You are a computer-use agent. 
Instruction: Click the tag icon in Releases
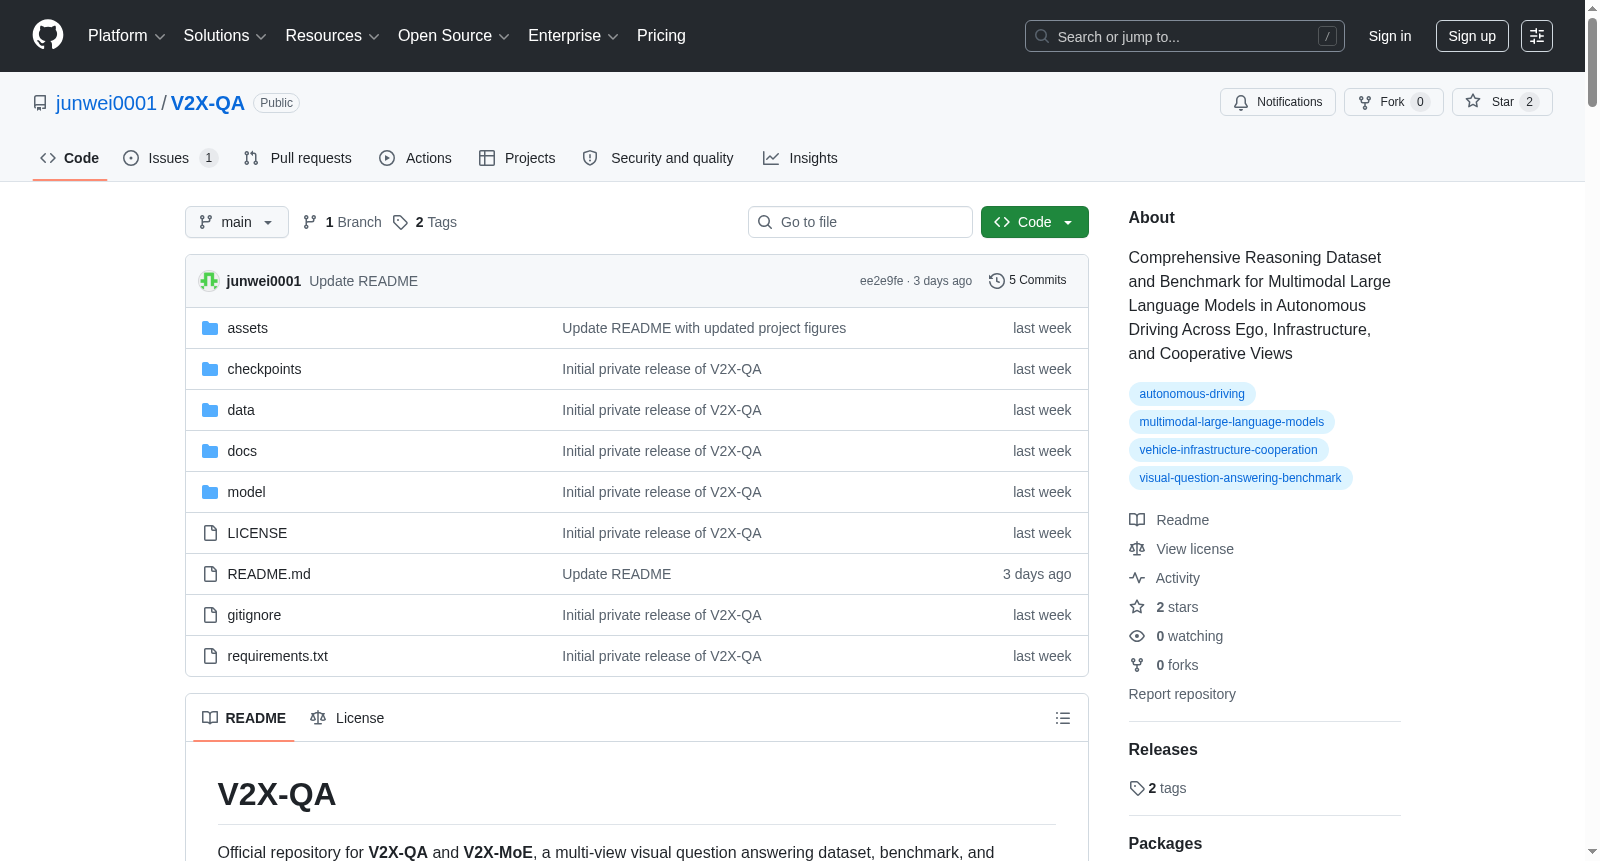click(1137, 788)
